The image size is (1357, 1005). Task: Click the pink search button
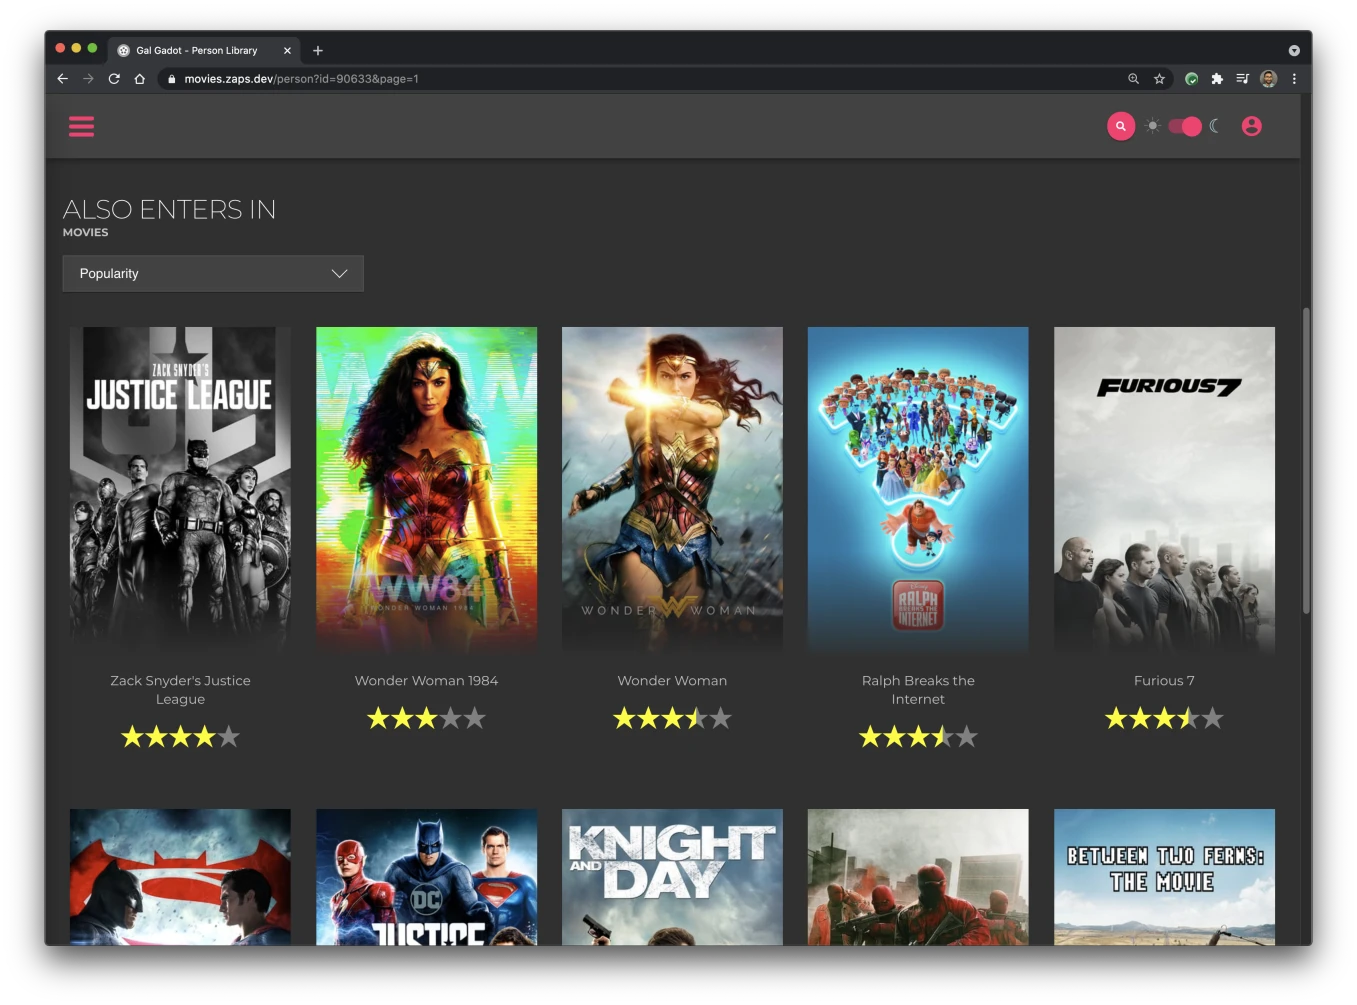1121,126
